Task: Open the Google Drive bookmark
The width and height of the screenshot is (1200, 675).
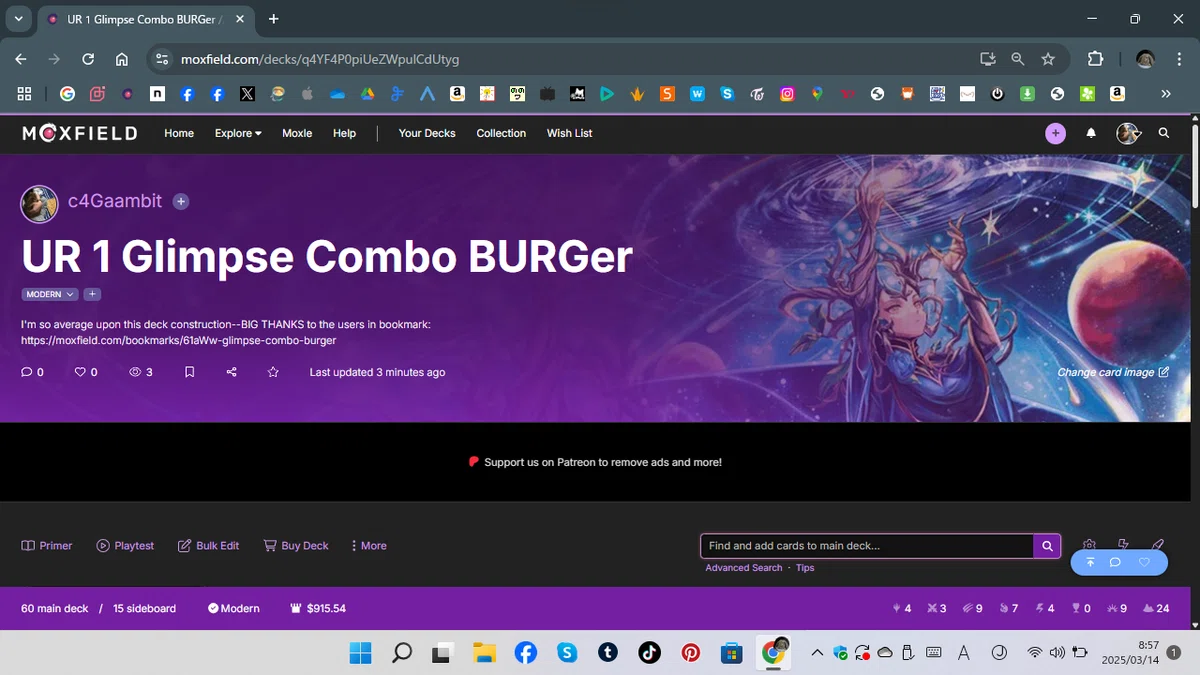Action: (x=367, y=94)
